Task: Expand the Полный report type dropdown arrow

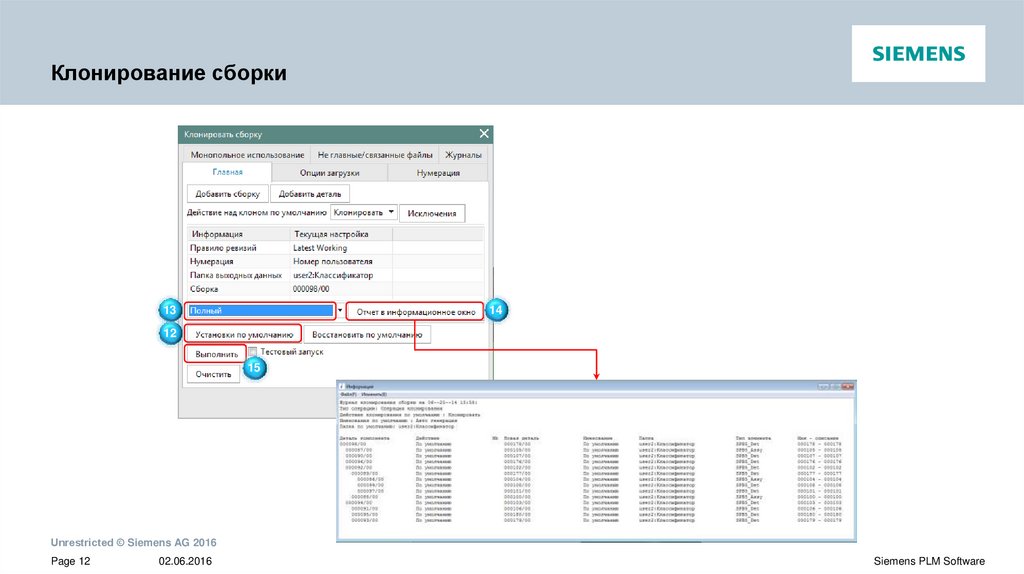Action: point(339,311)
